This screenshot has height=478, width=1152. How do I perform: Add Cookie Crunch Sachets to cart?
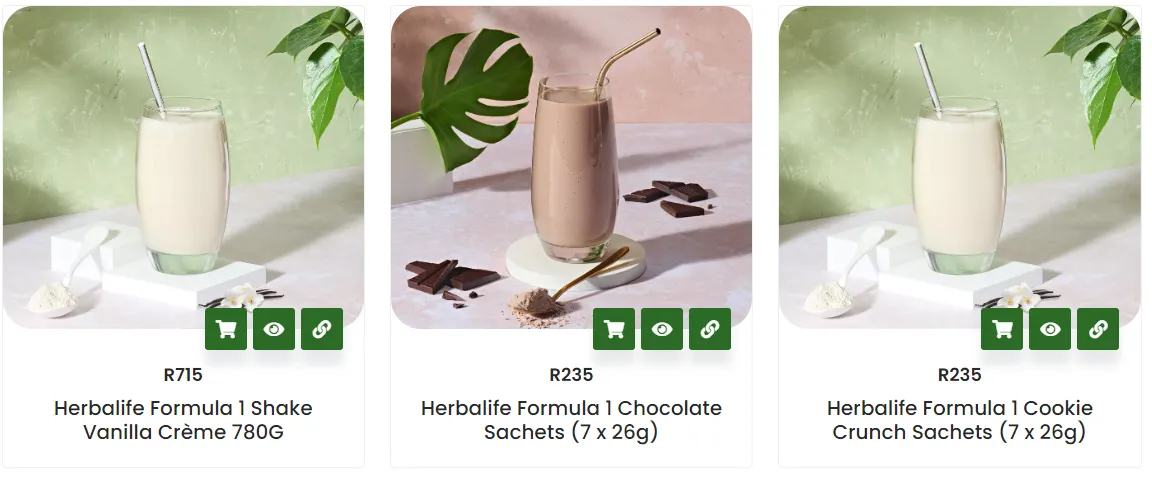coord(1001,329)
